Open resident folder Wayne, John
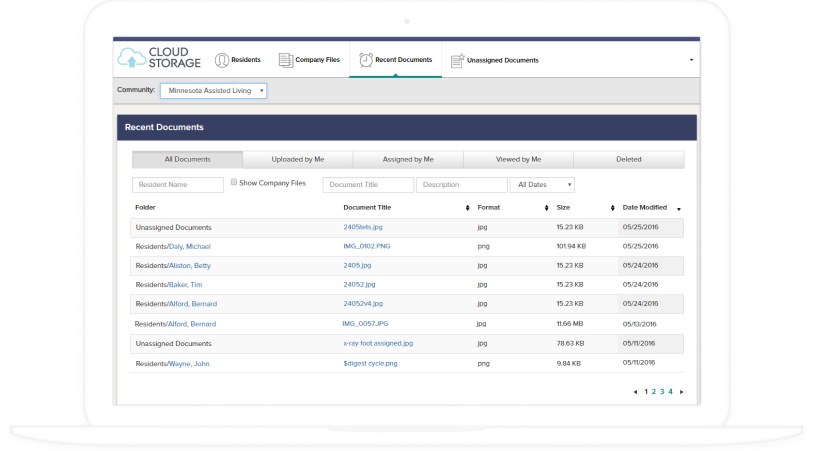The height and width of the screenshot is (451, 813). point(189,364)
